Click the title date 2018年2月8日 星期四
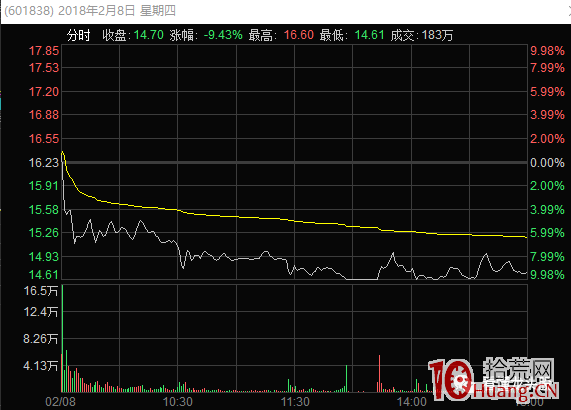This screenshot has height=410, width=571. 117,11
